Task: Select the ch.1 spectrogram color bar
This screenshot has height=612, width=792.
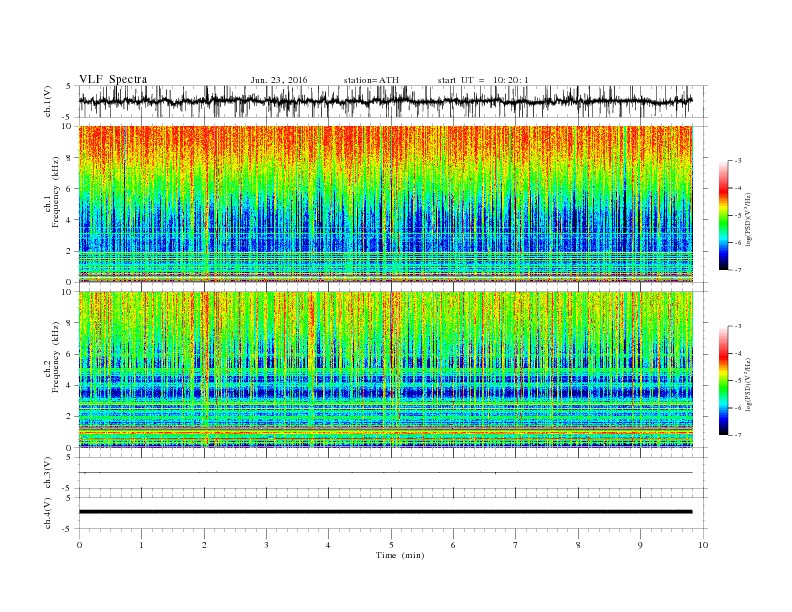Action: click(724, 215)
